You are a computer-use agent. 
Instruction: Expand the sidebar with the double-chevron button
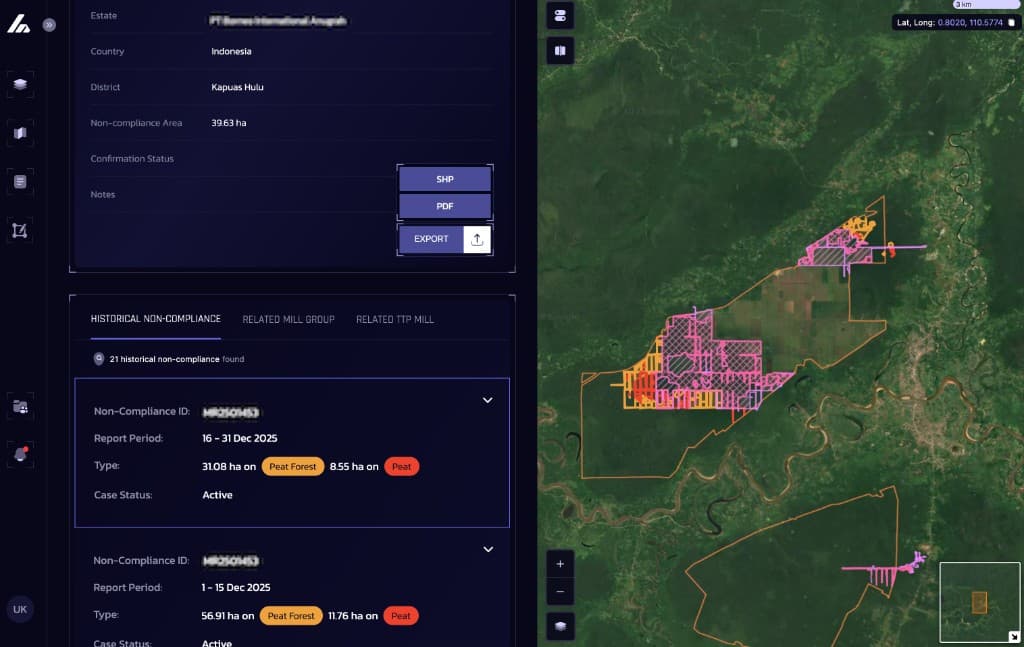pyautogui.click(x=49, y=25)
